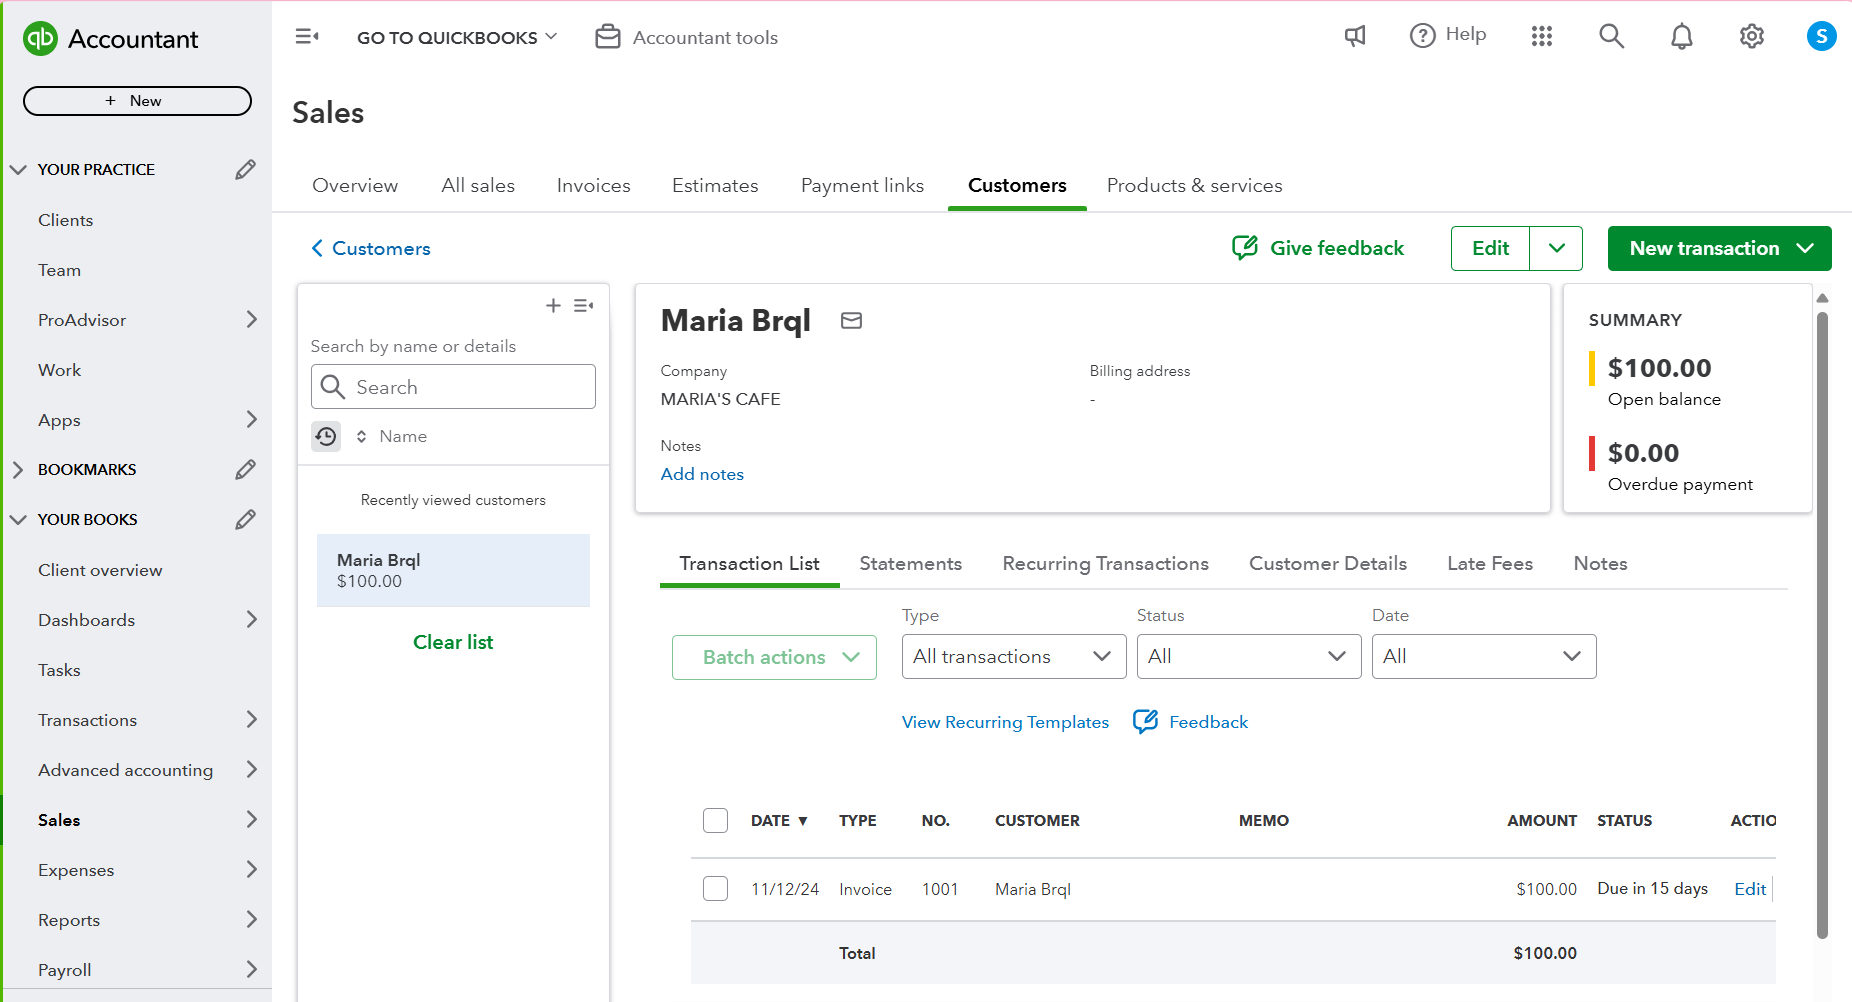Image resolution: width=1852 pixels, height=1002 pixels.
Task: Open the search magnifier in header
Action: pos(1611,36)
